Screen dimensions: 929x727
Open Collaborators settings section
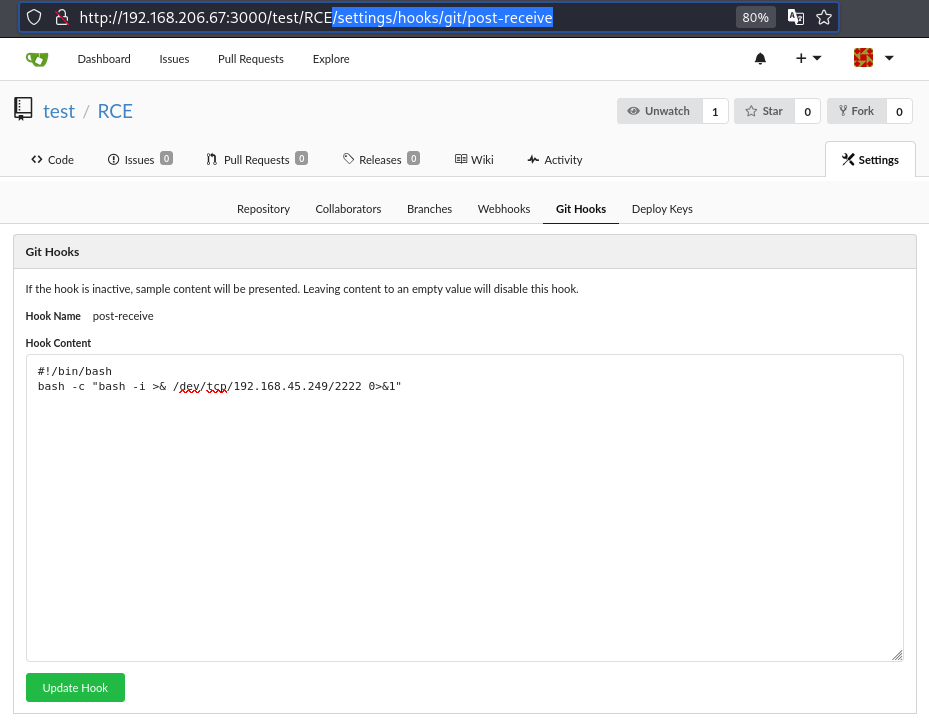pos(348,209)
